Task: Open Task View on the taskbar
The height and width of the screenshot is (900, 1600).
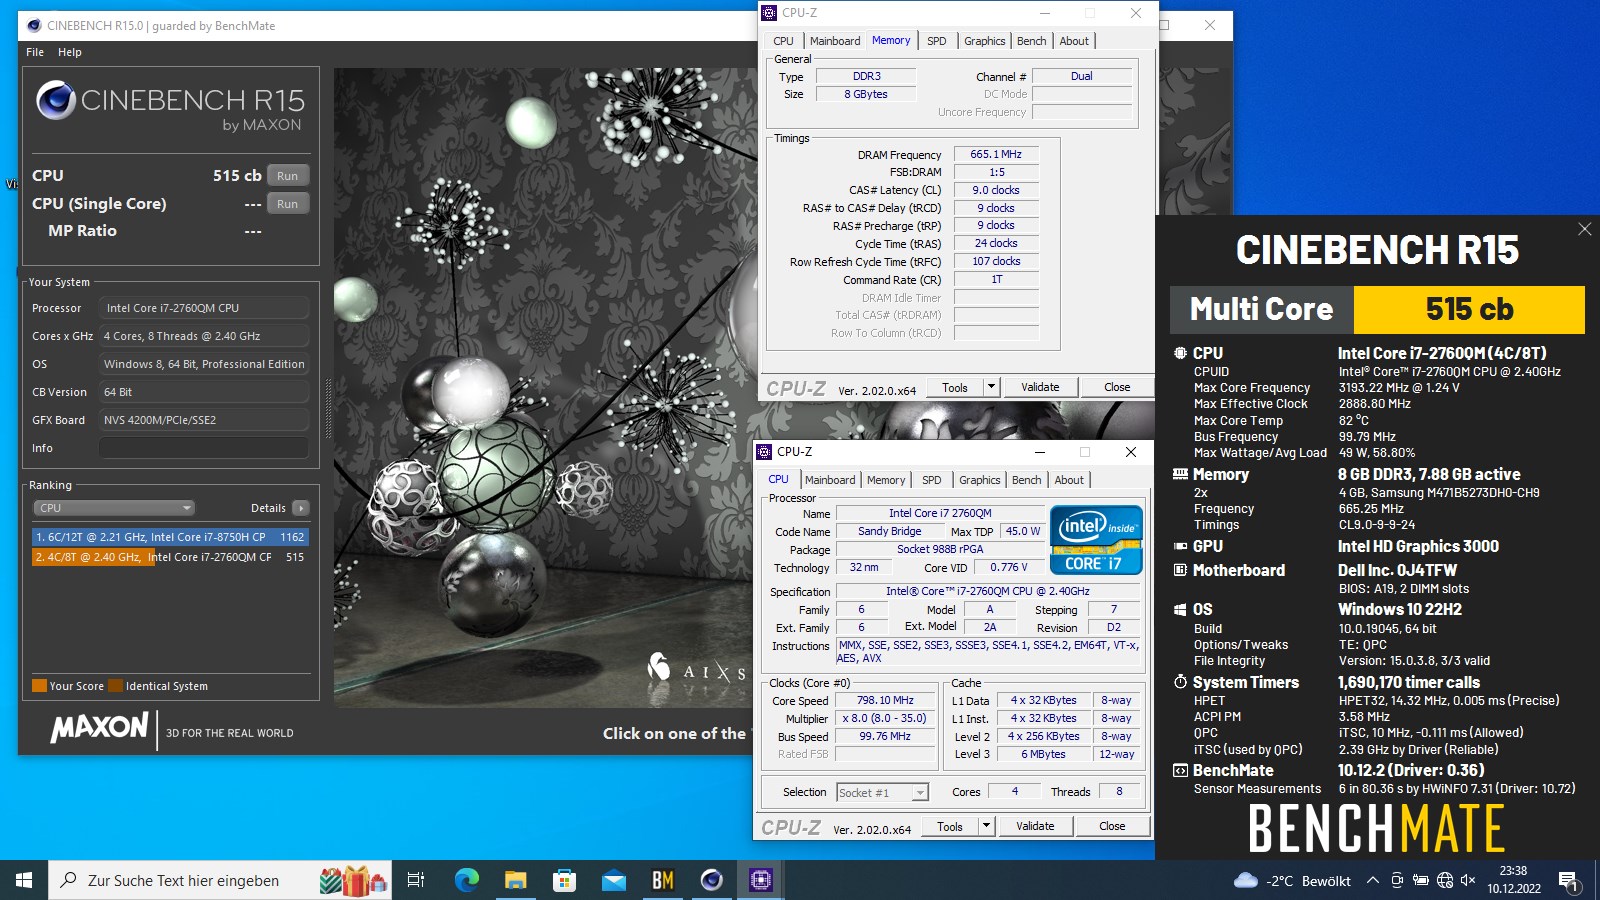Action: pyautogui.click(x=416, y=880)
